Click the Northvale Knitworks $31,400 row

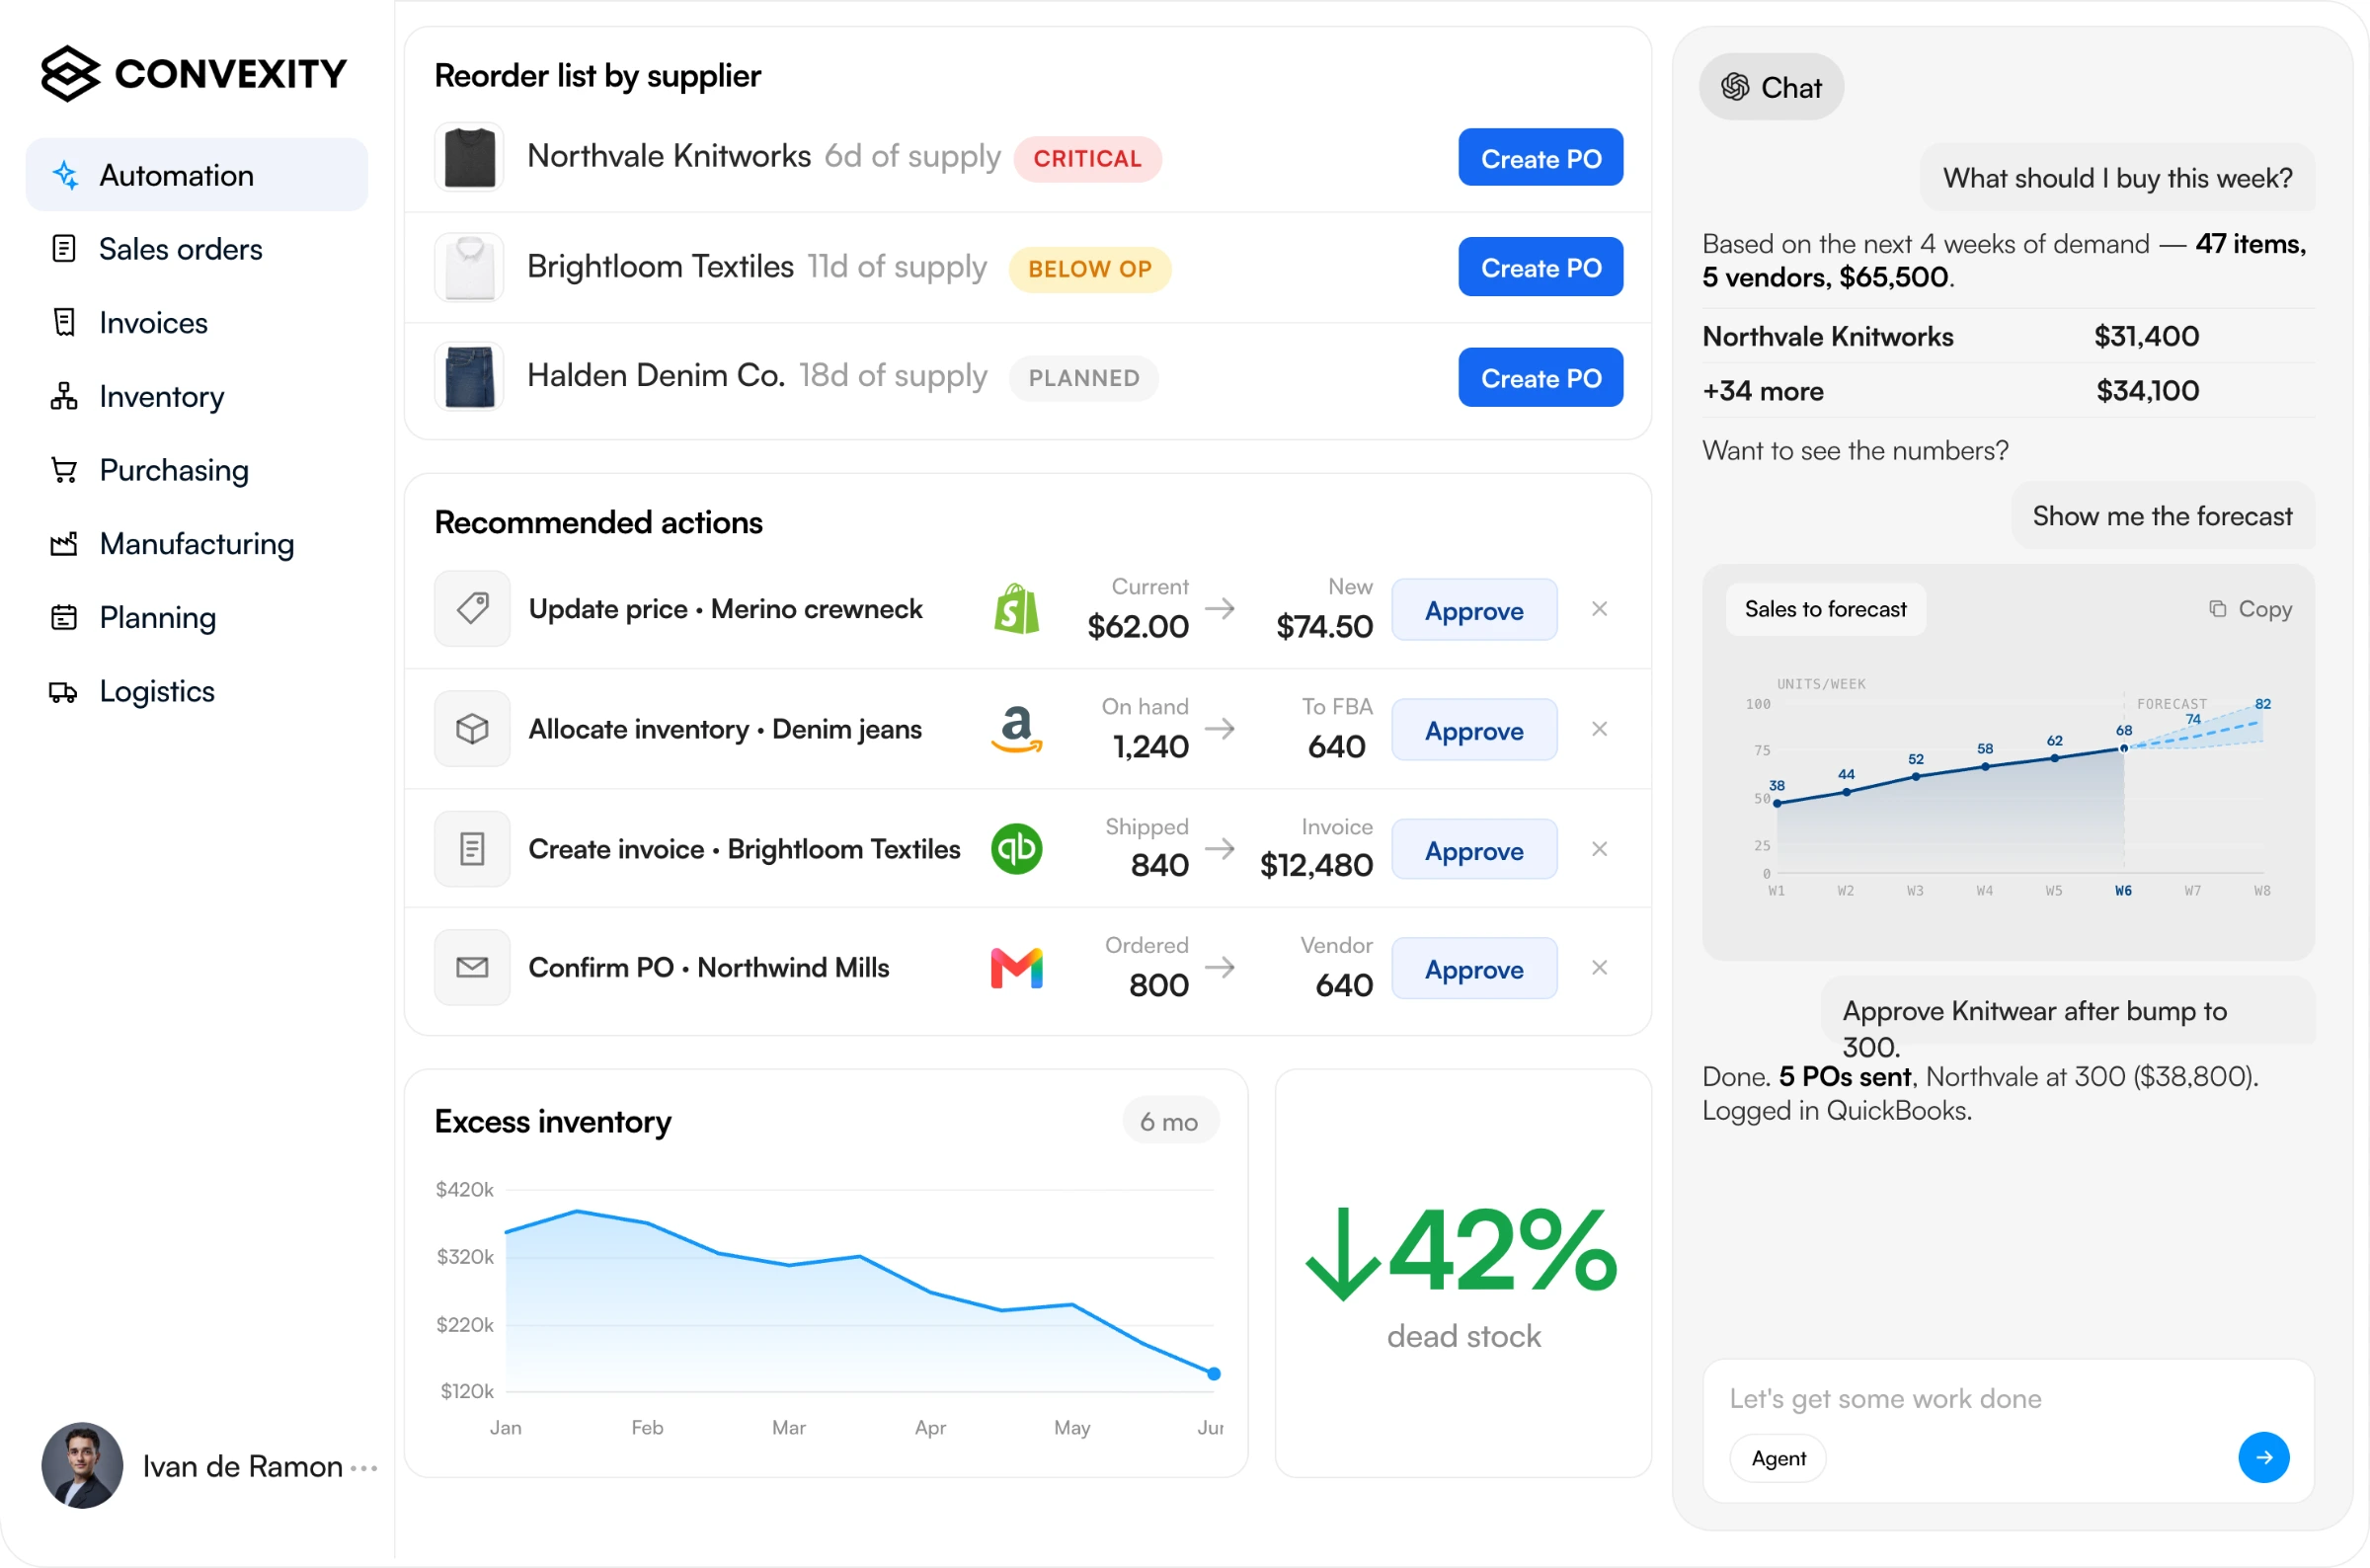2008,337
